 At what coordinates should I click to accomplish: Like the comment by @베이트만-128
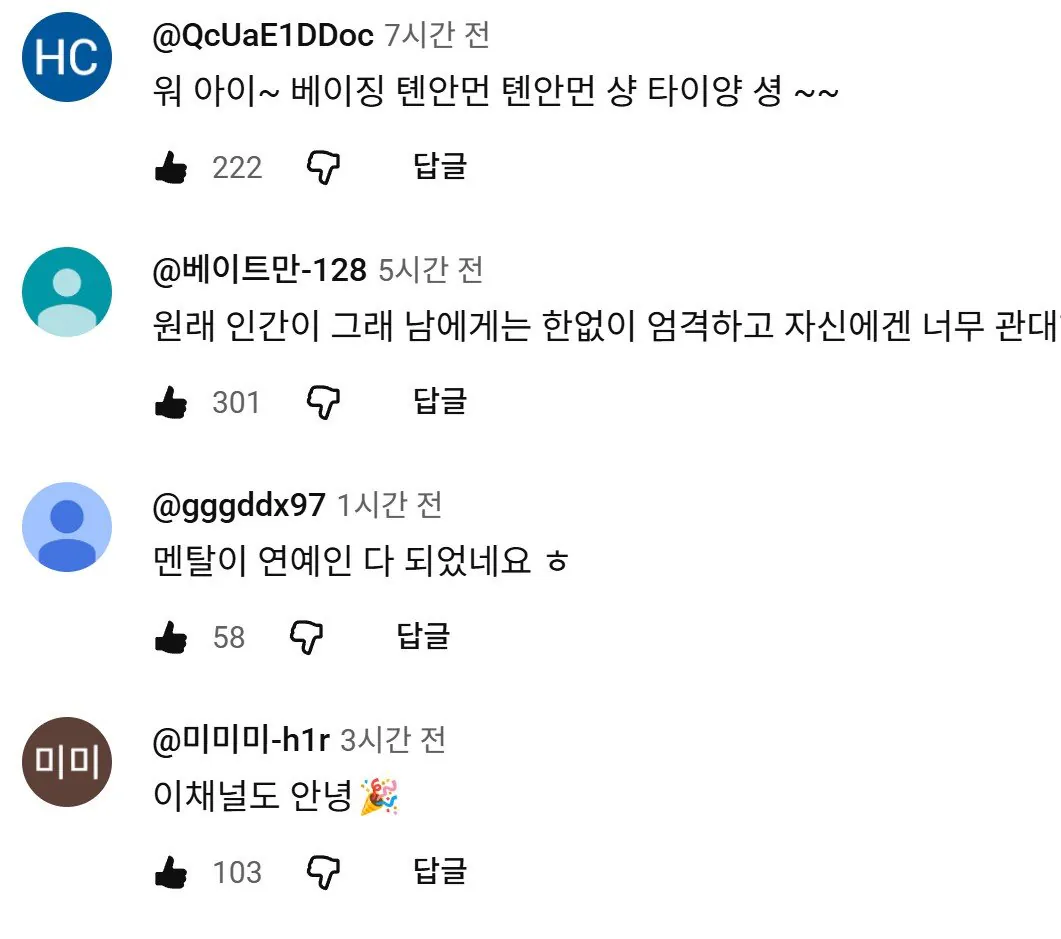tap(171, 402)
